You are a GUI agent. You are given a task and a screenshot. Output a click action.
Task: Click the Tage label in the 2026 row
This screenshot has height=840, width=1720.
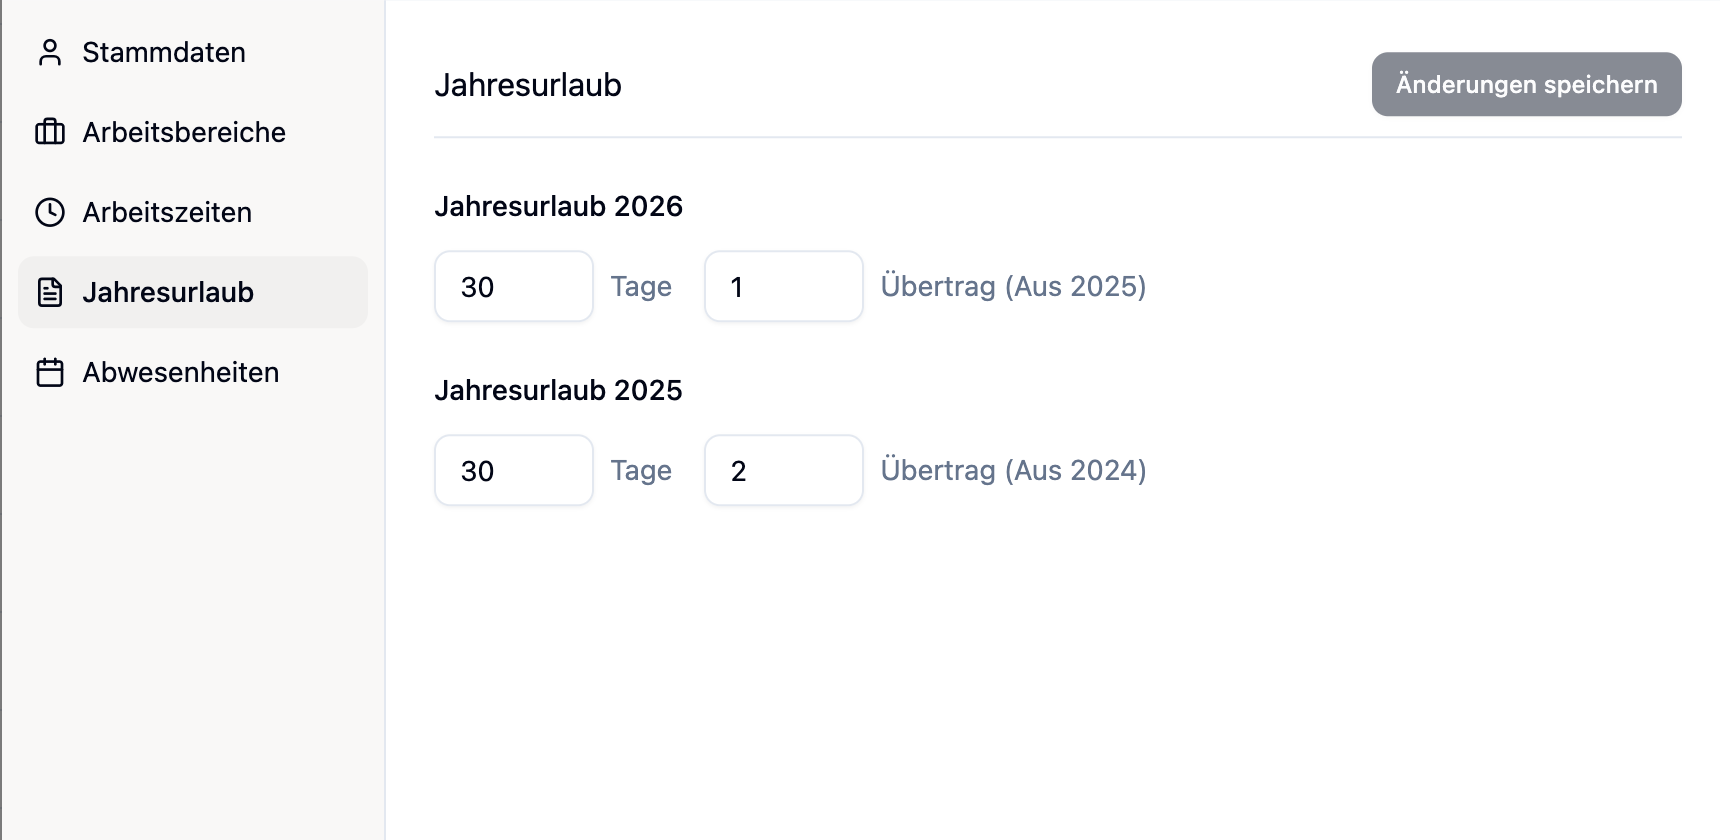pyautogui.click(x=641, y=287)
